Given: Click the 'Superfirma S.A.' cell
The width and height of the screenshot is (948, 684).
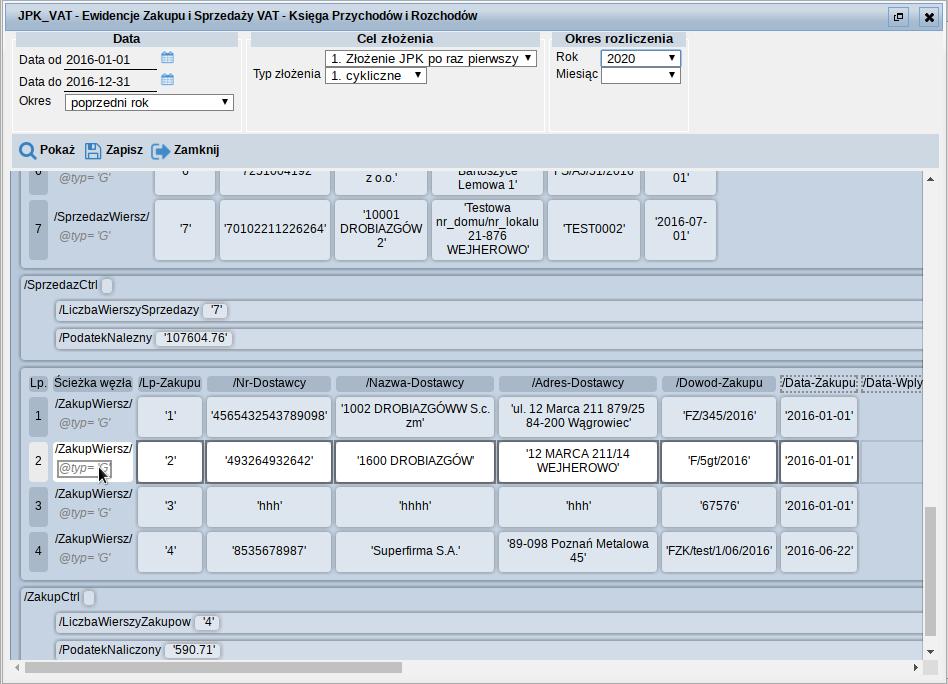Looking at the screenshot, I should coord(415,551).
